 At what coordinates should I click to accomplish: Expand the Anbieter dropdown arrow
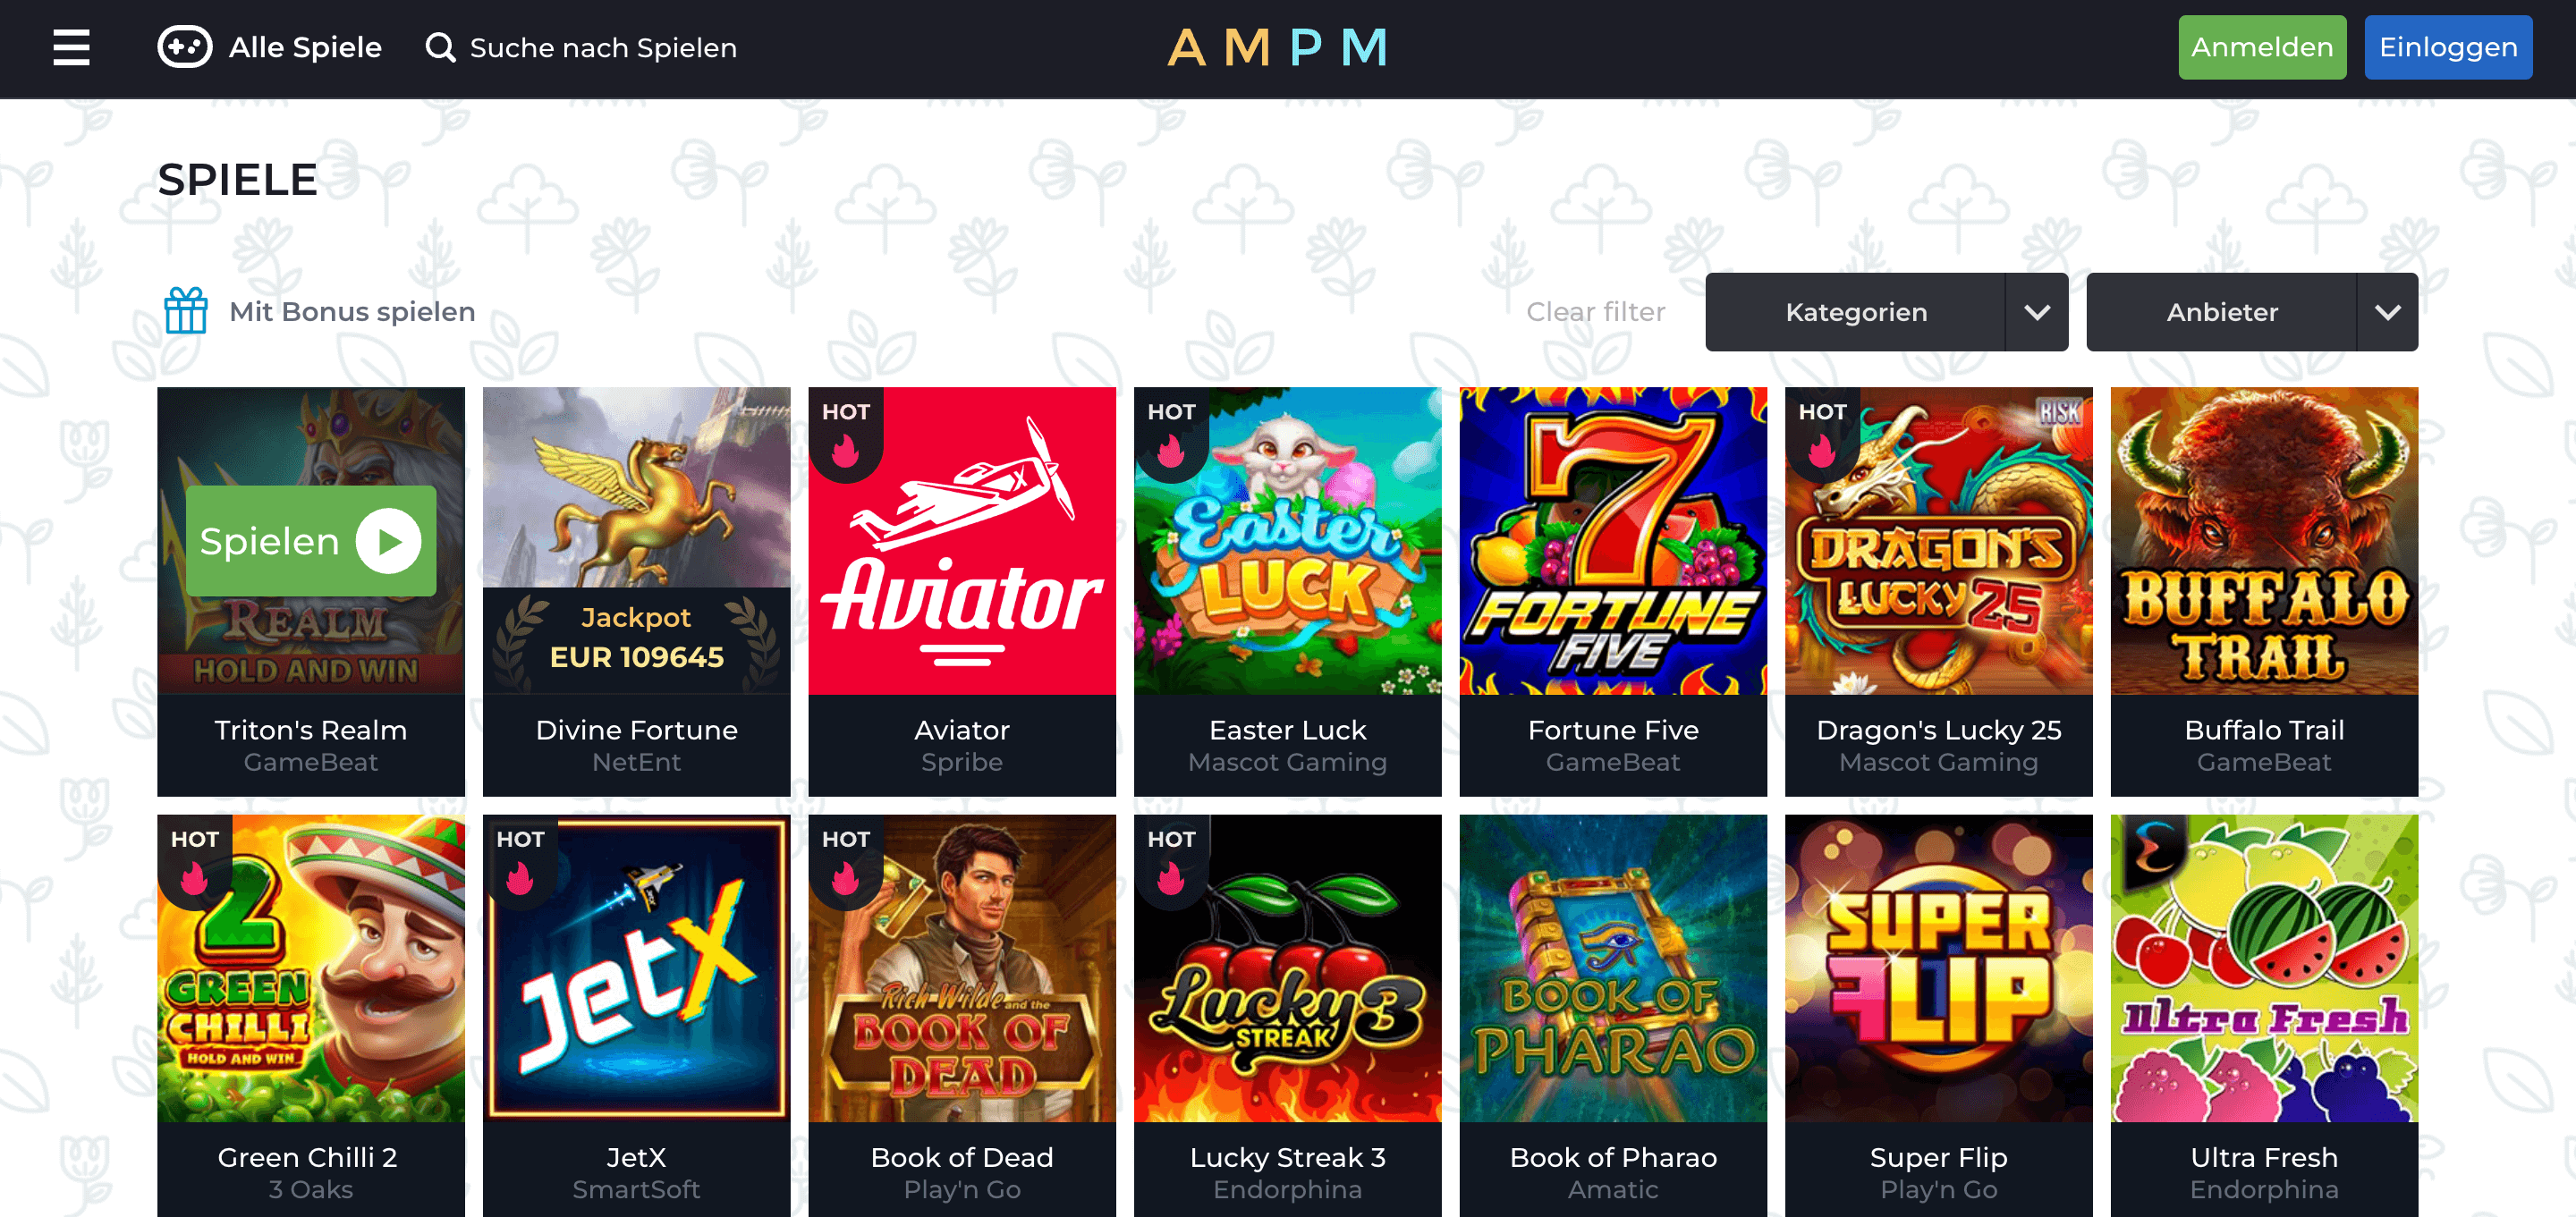pyautogui.click(x=2387, y=312)
